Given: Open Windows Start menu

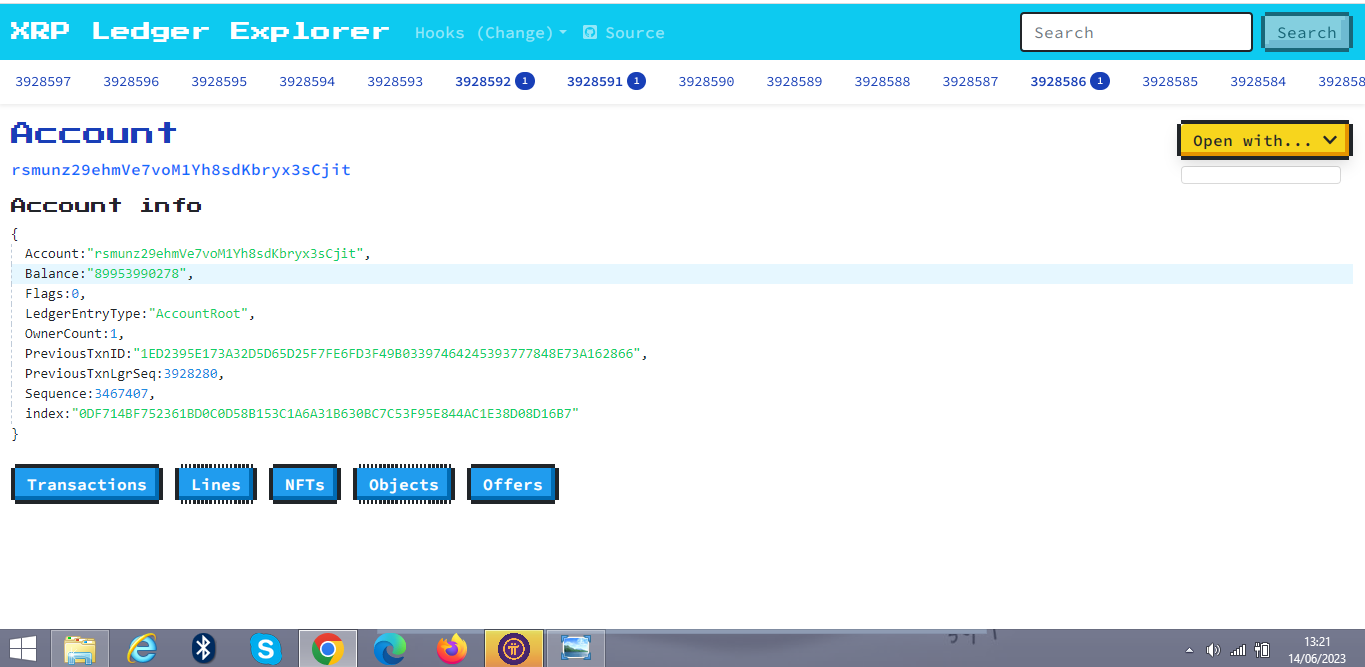Looking at the screenshot, I should (23, 648).
